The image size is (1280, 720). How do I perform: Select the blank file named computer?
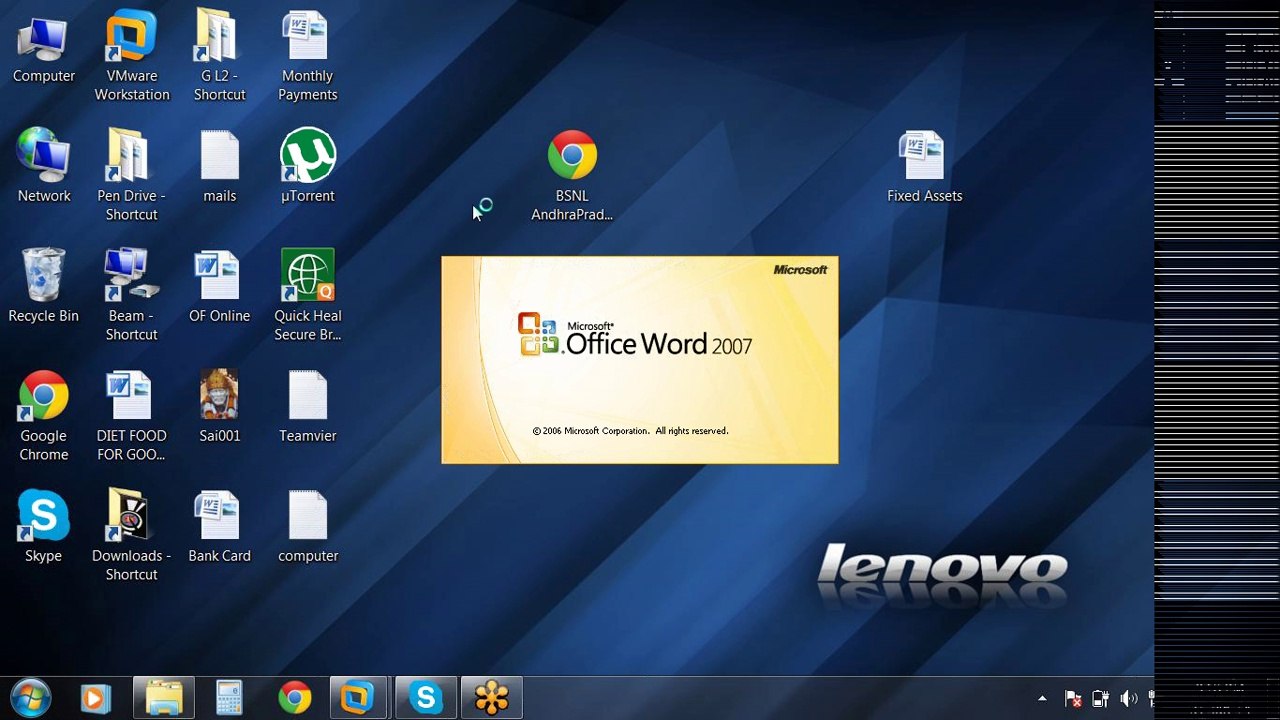(x=308, y=527)
